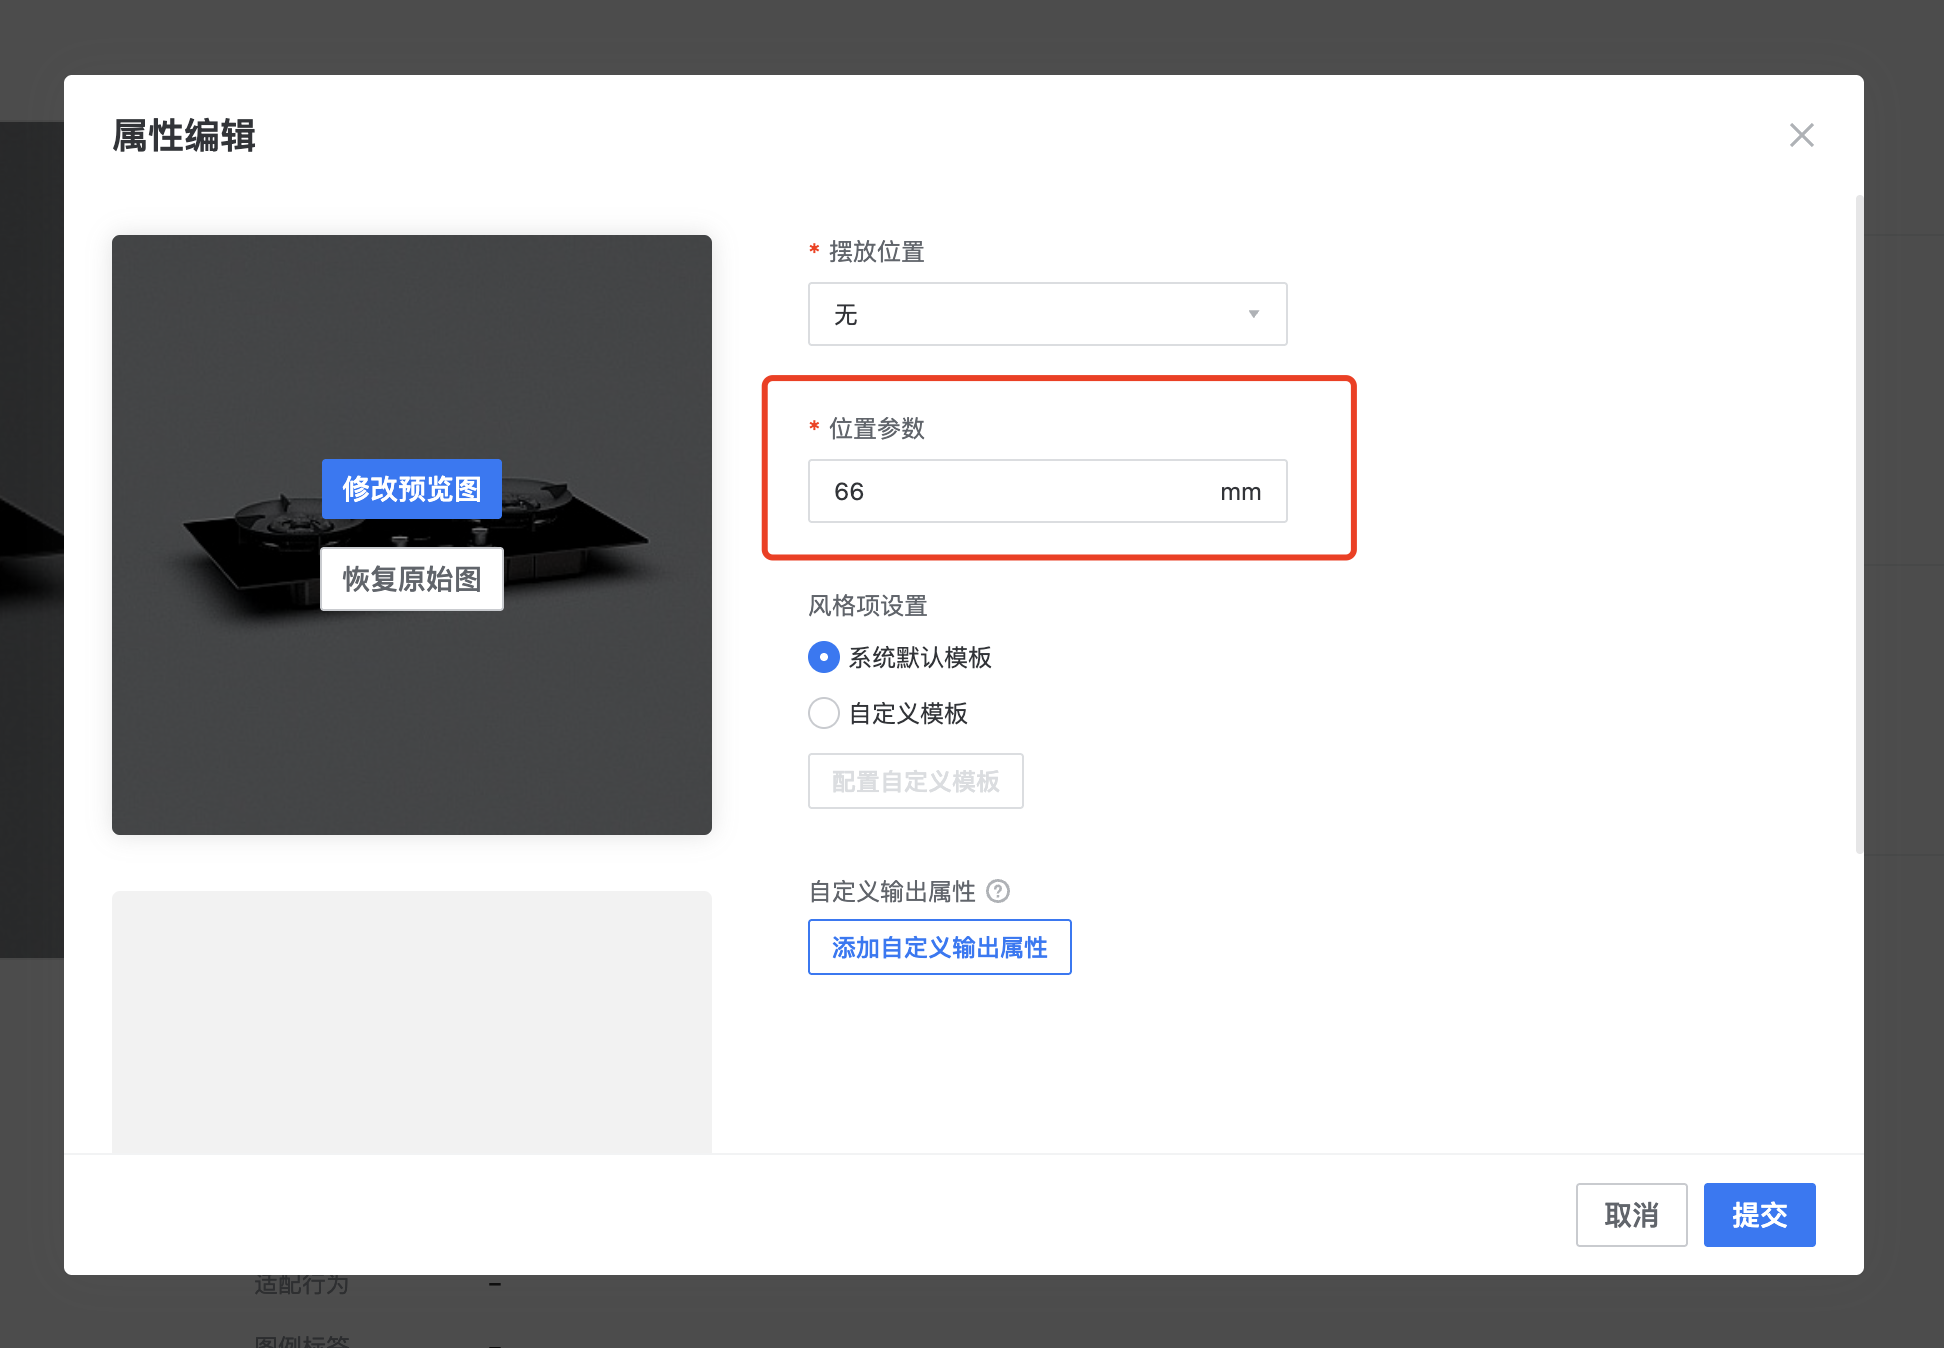Screen dimensions: 1944x1348
Task: Click the help icon beside 自定义输出属性
Action: (x=997, y=891)
